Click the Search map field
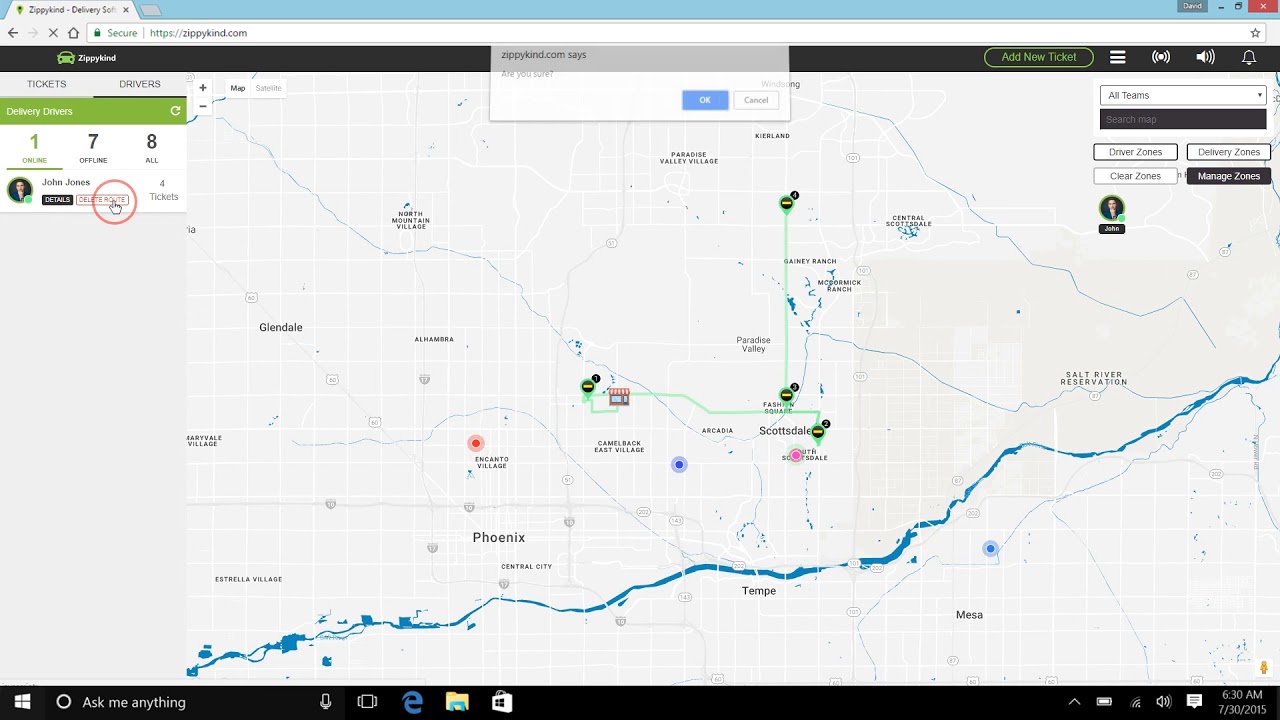 (x=1183, y=119)
